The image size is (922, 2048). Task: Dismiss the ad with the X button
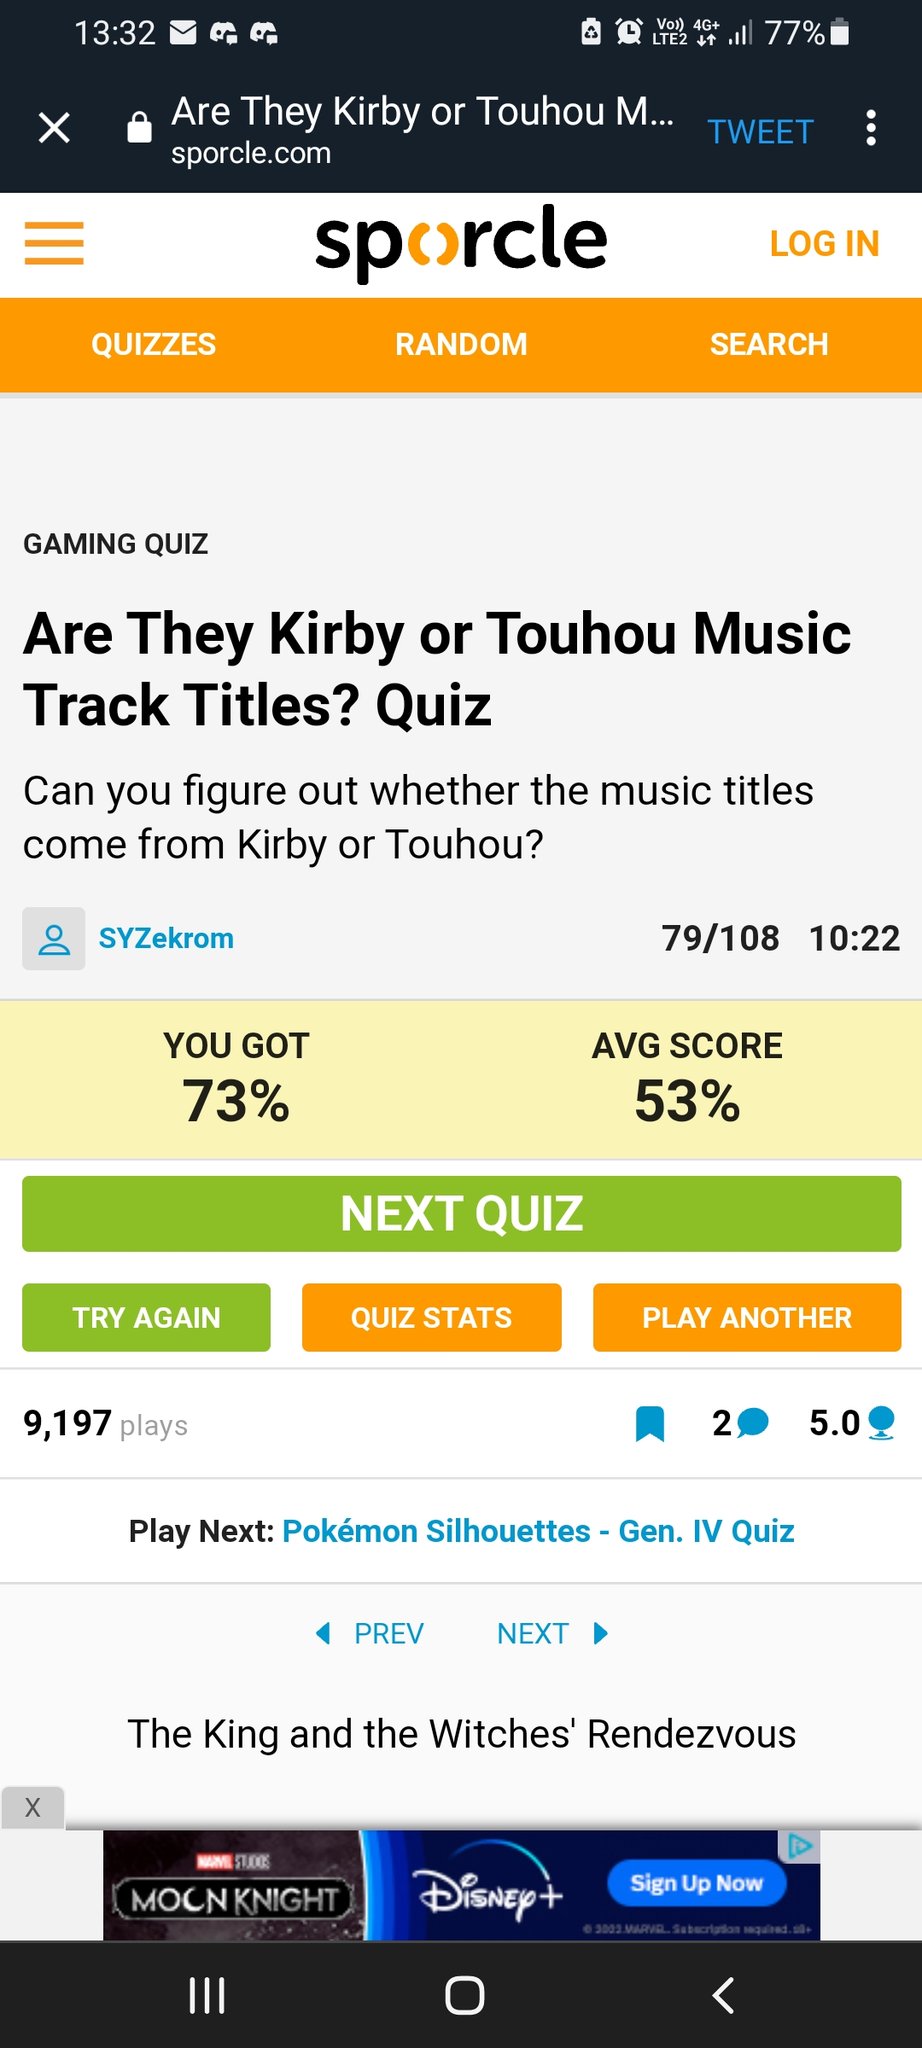[x=33, y=1807]
